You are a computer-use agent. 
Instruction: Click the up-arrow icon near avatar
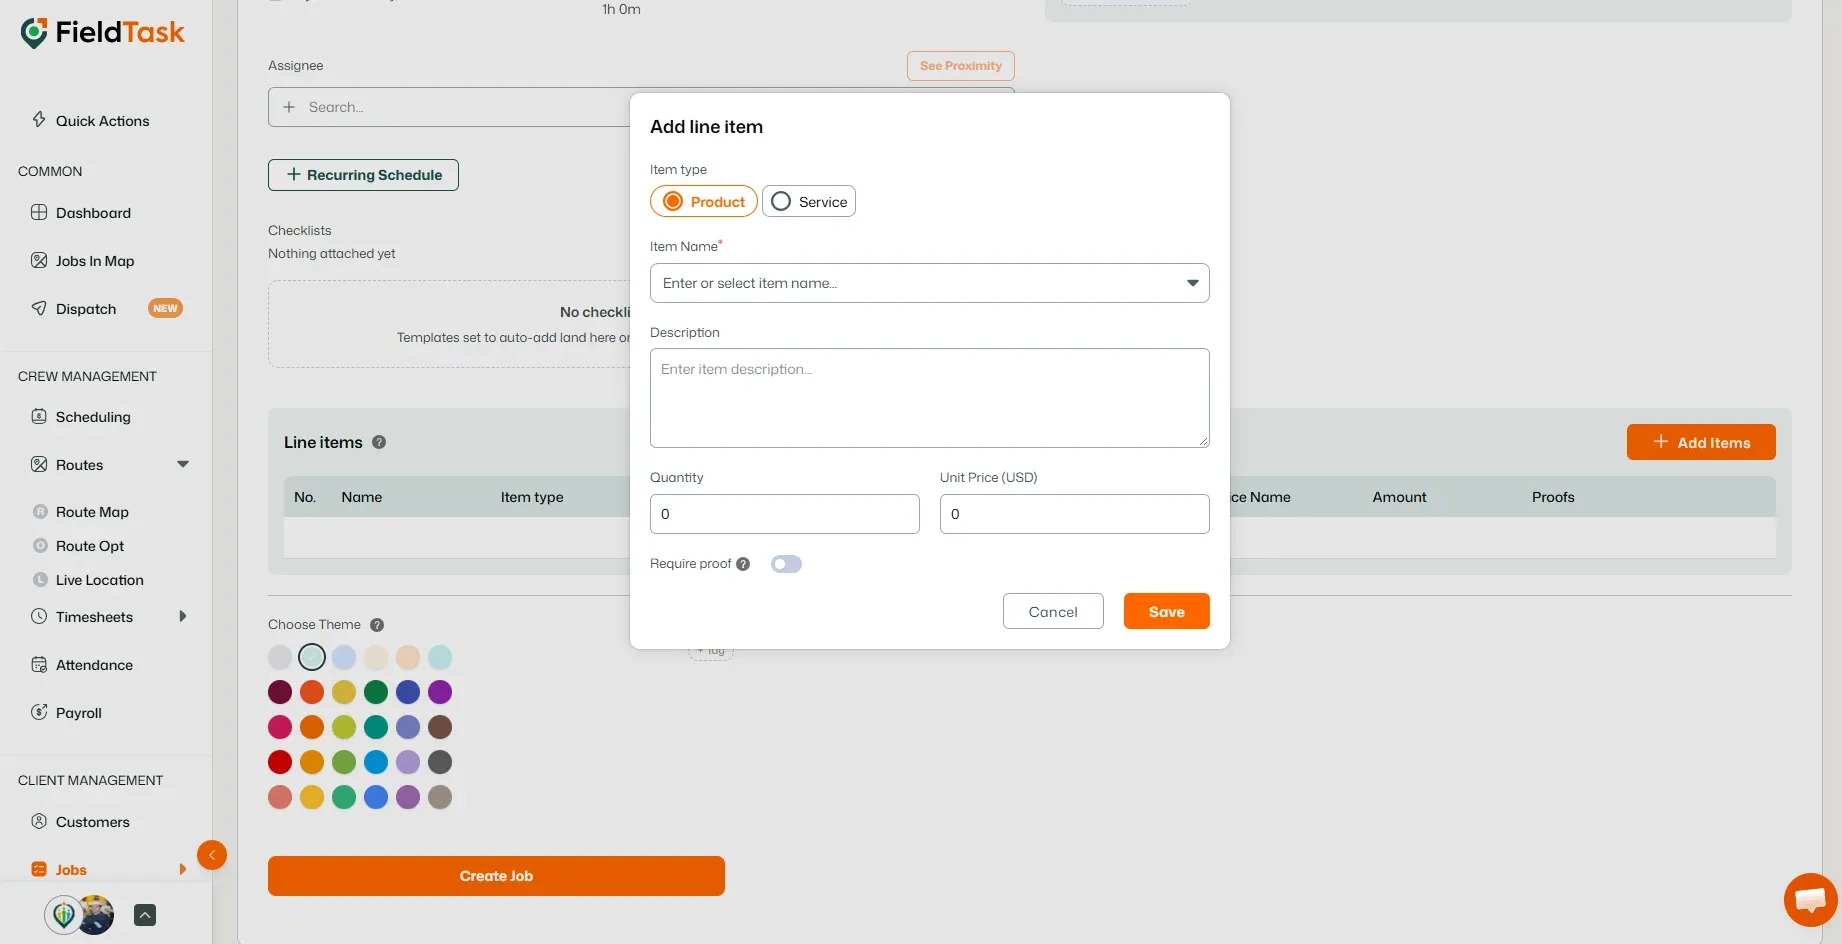145,915
